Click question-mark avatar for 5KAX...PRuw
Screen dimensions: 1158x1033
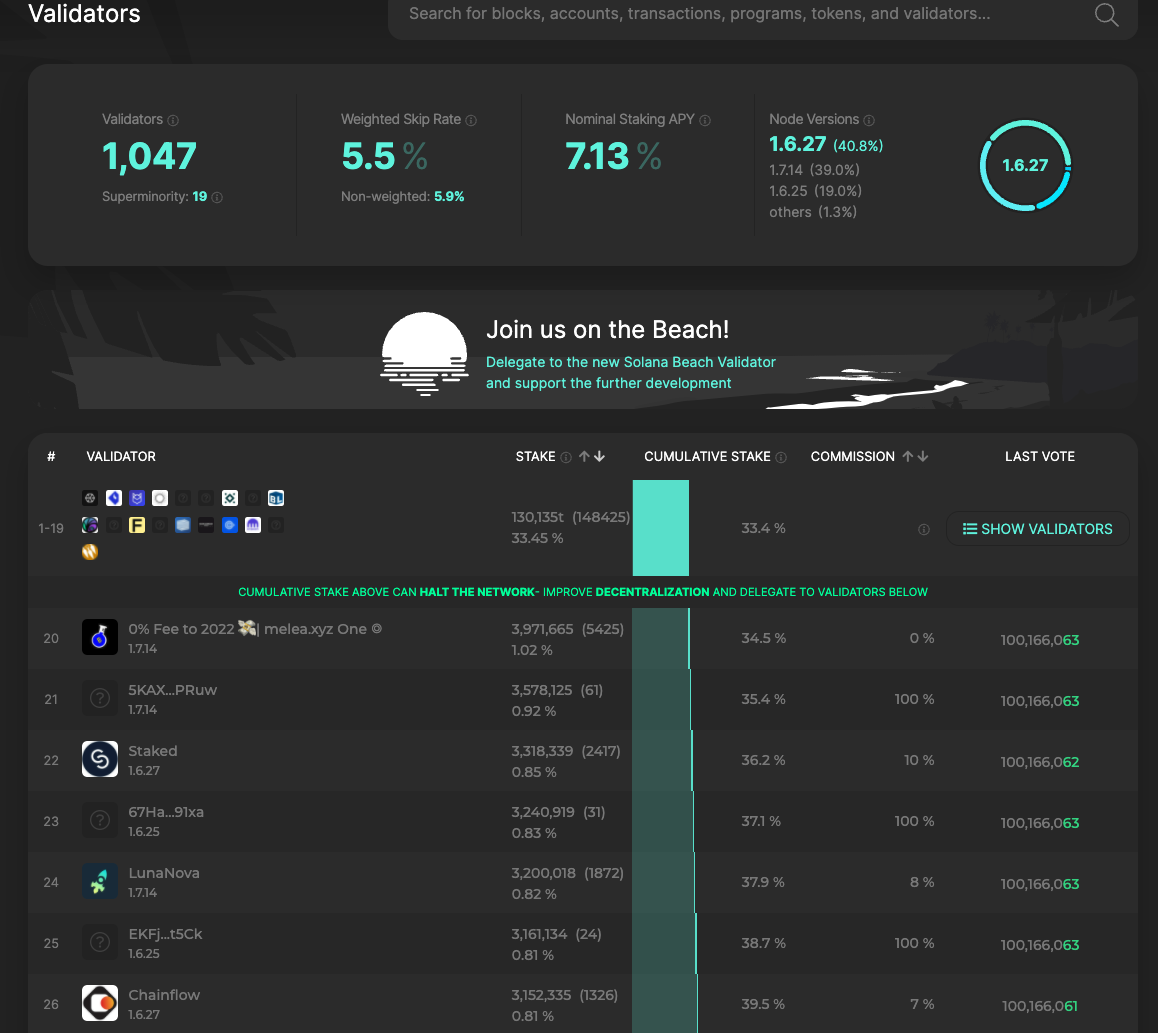[100, 699]
